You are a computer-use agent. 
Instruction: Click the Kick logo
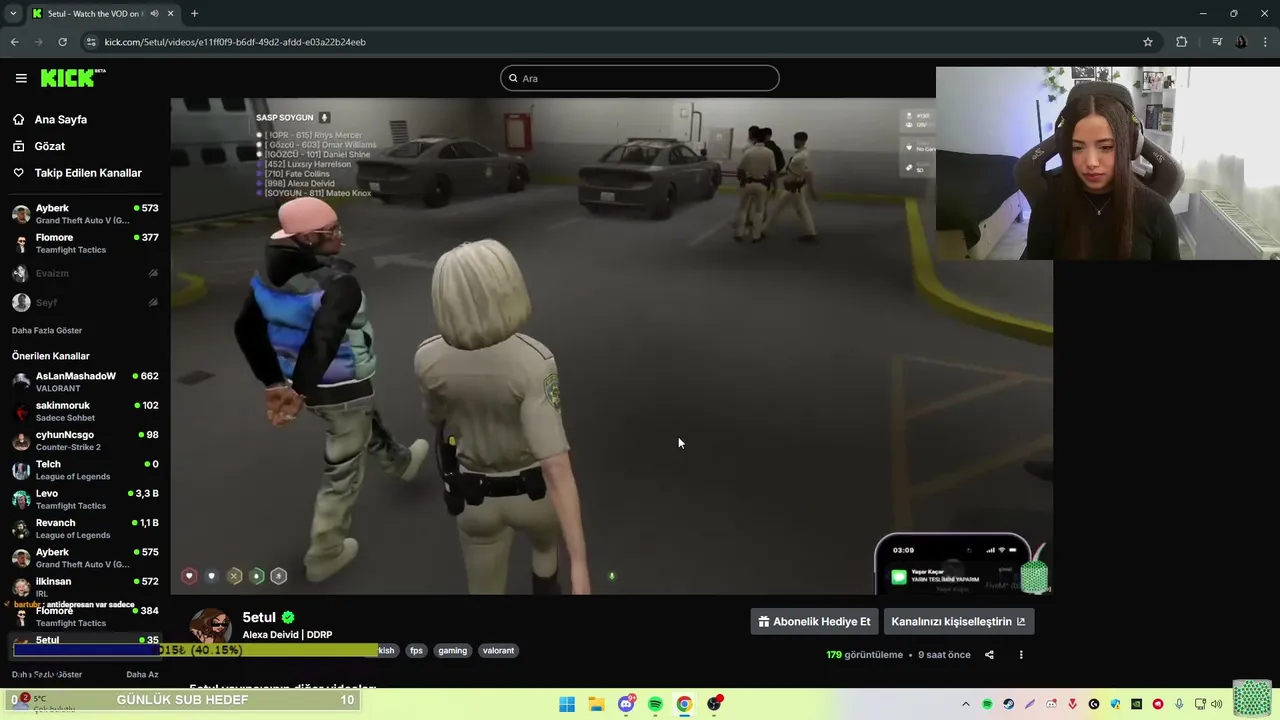coord(73,78)
